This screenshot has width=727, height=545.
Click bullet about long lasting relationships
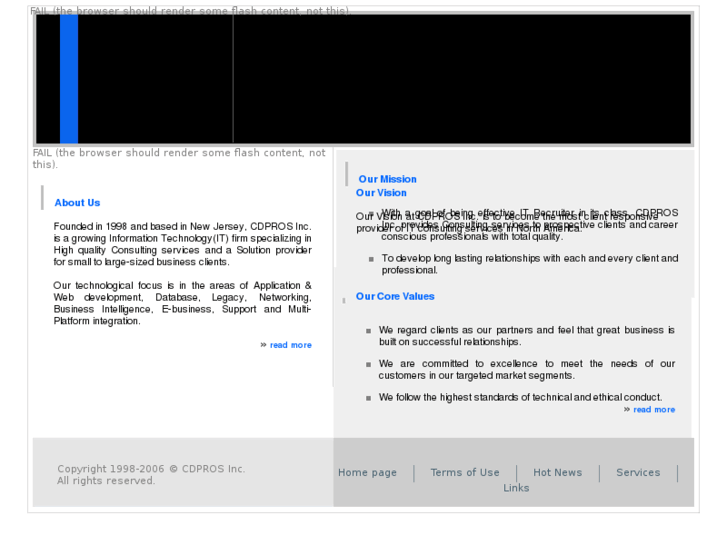[530, 264]
